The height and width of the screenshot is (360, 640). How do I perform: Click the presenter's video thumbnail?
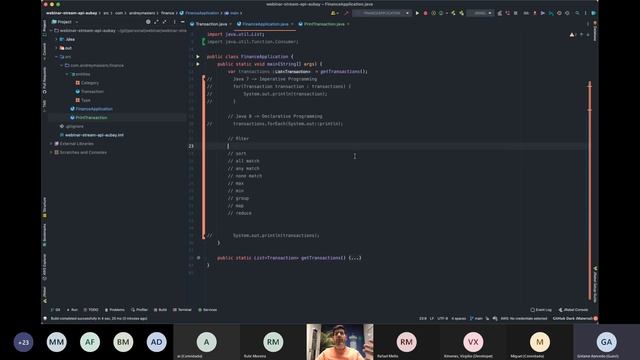(x=340, y=342)
